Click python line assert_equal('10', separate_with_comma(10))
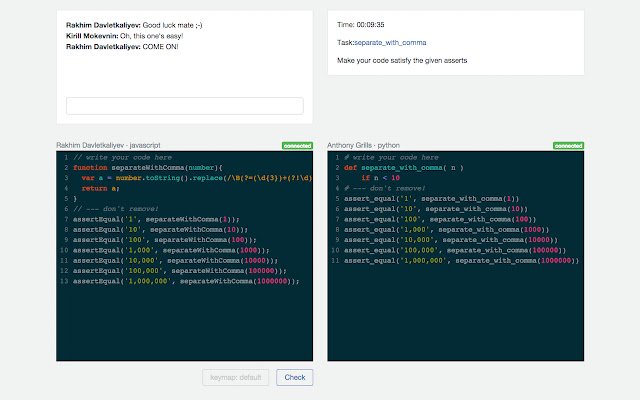The width and height of the screenshot is (640, 400). pos(436,209)
